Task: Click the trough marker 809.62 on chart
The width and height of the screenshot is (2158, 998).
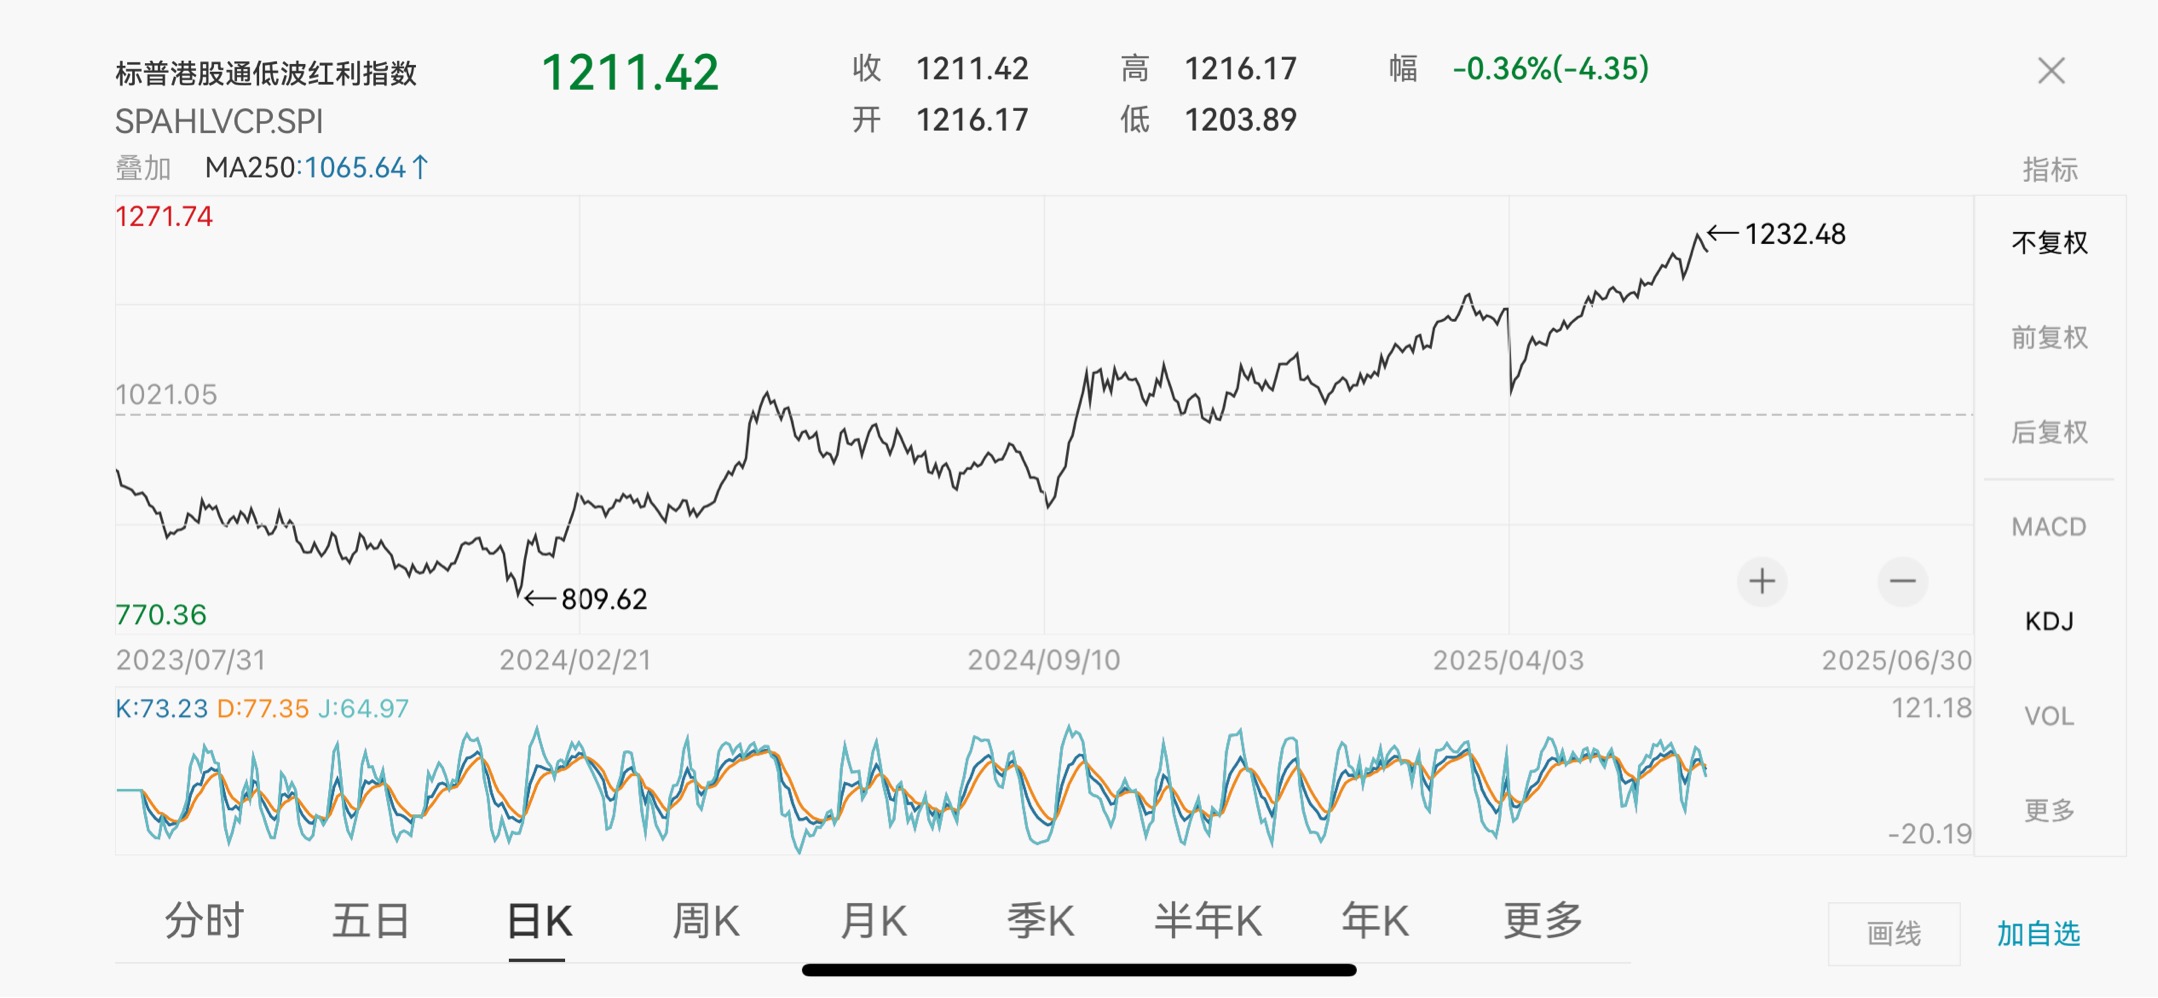Action: (x=604, y=599)
